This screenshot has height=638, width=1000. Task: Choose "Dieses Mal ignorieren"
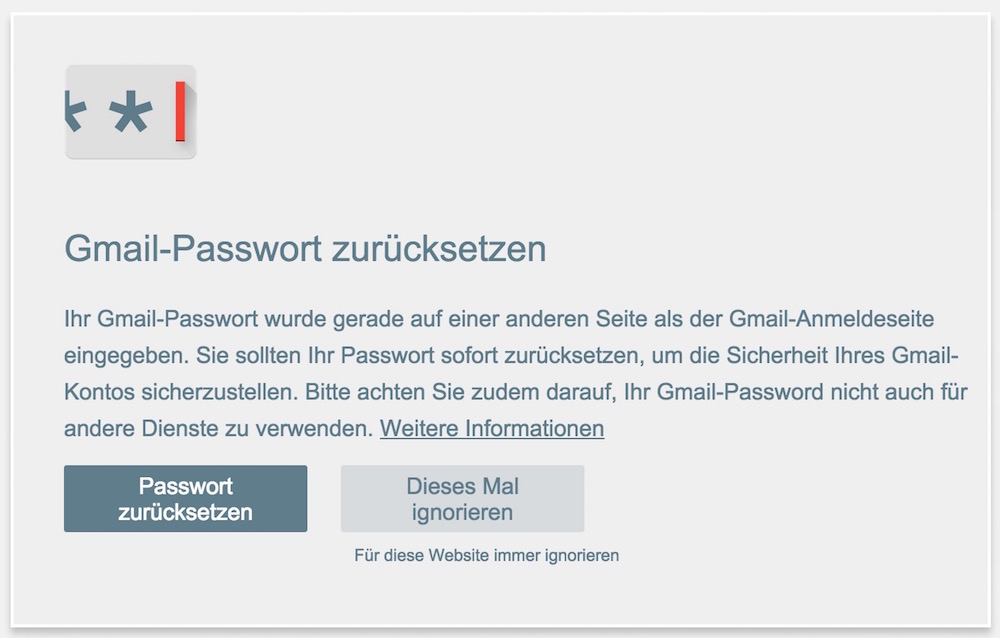coord(462,499)
